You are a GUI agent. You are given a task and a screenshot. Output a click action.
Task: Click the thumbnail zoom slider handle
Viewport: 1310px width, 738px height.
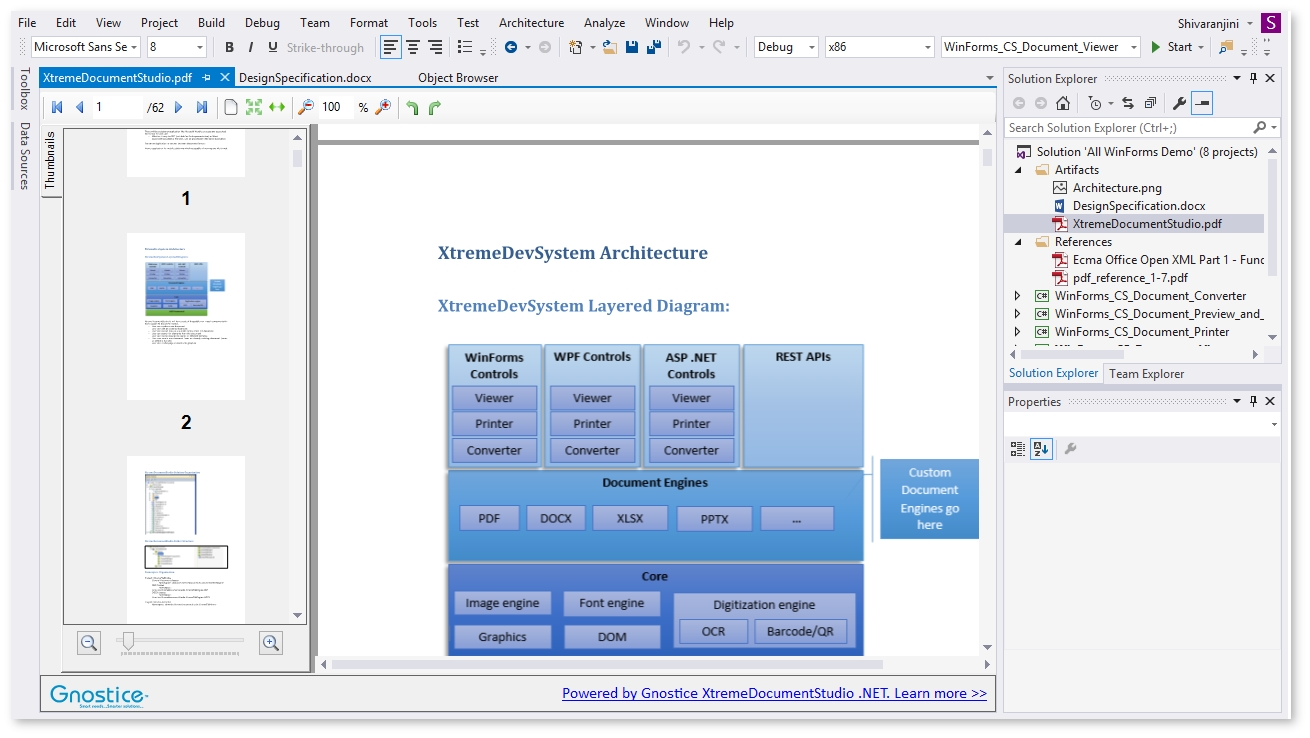click(127, 642)
